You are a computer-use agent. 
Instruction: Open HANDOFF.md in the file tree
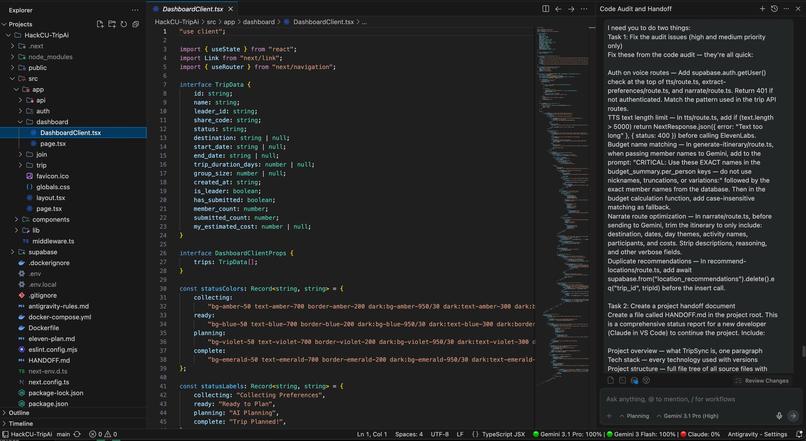coord(49,360)
